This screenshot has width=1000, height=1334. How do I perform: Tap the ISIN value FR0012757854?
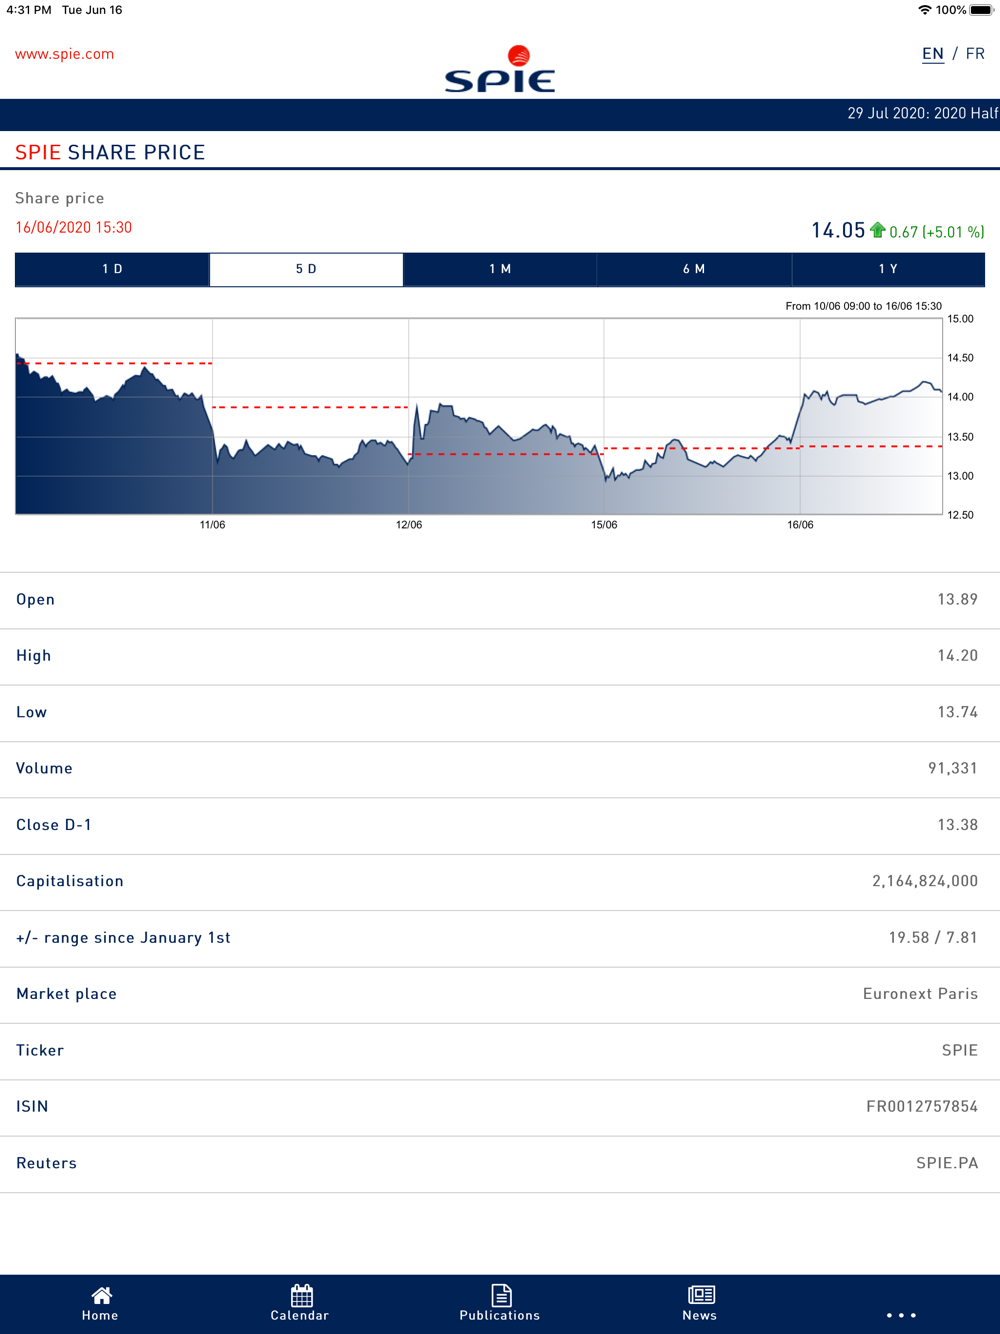[x=922, y=1107]
